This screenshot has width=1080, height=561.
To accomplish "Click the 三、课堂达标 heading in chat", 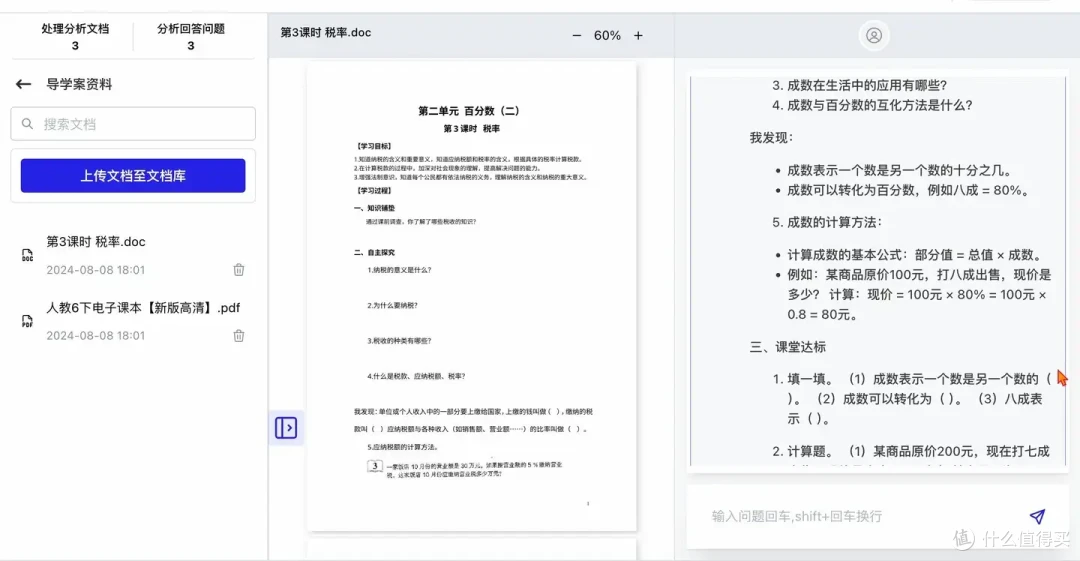I will click(x=788, y=347).
